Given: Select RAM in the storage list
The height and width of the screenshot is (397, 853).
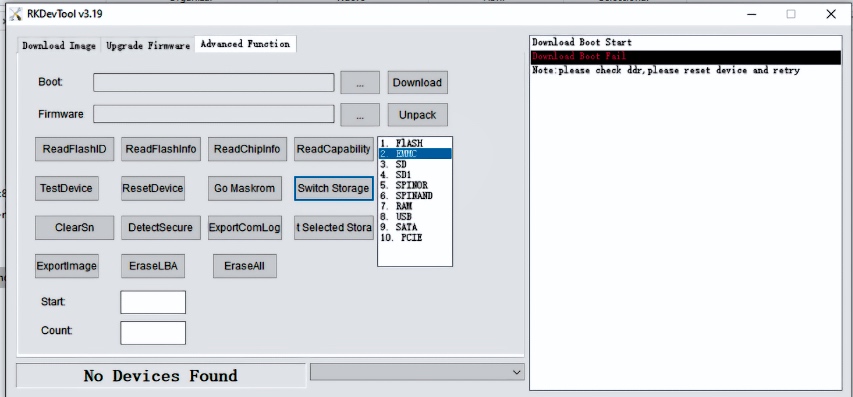Looking at the screenshot, I should [415, 206].
